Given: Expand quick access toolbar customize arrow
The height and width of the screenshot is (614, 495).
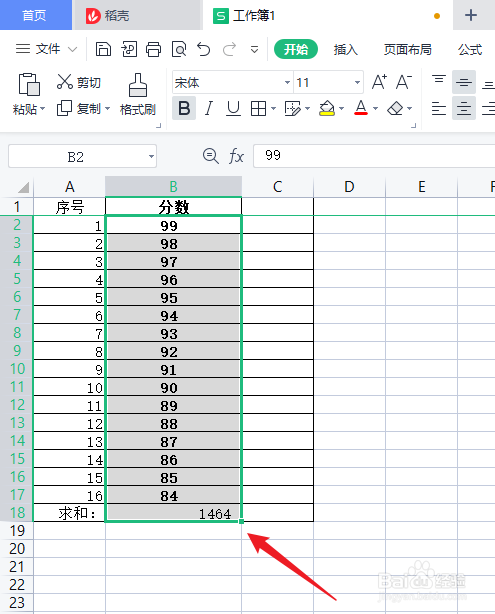Looking at the screenshot, I should click(255, 50).
